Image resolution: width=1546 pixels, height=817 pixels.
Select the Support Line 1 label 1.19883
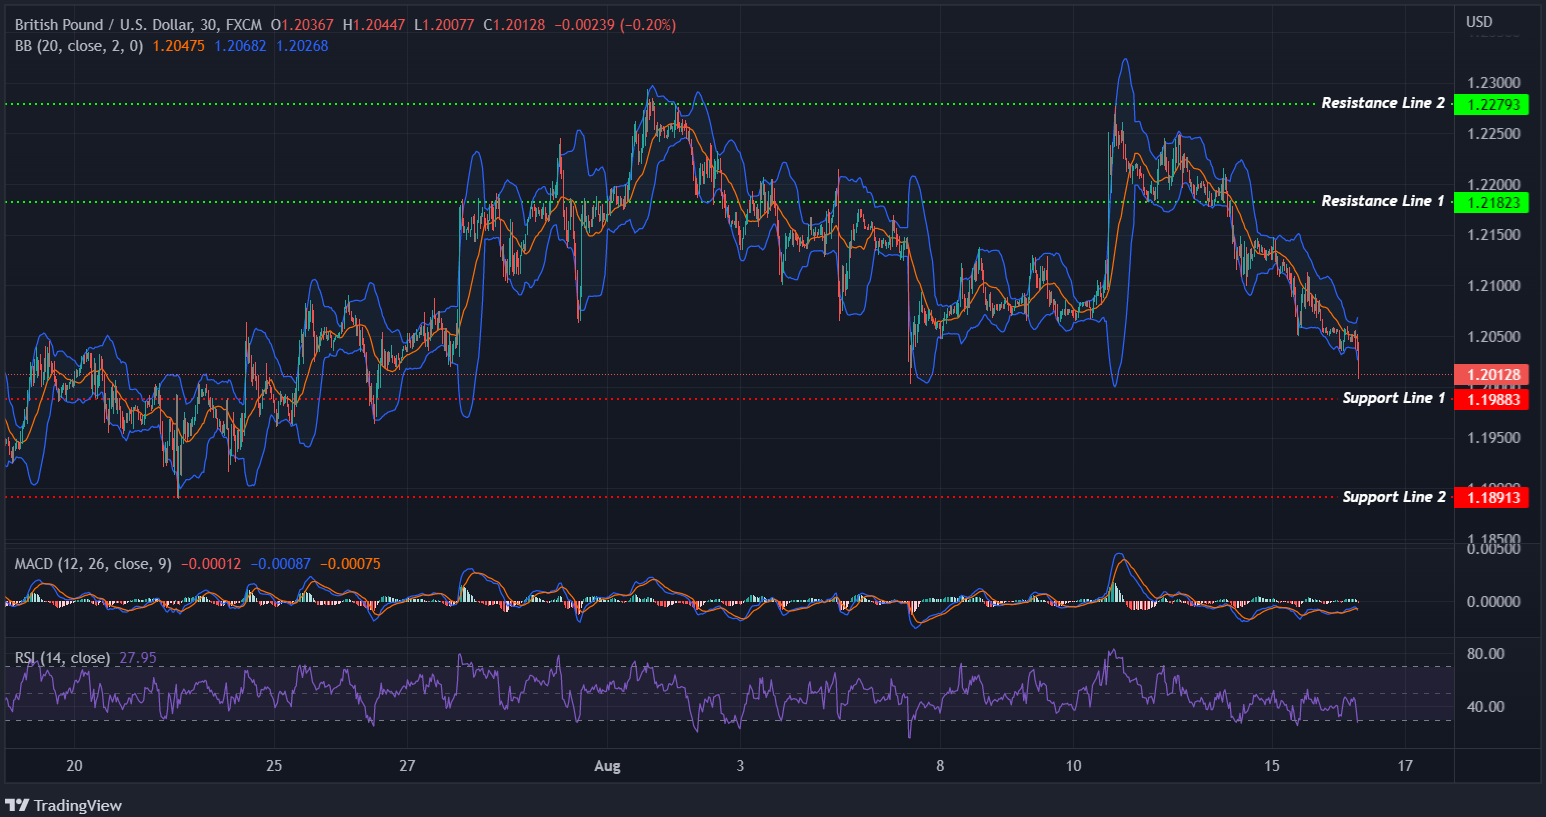pyautogui.click(x=1492, y=399)
